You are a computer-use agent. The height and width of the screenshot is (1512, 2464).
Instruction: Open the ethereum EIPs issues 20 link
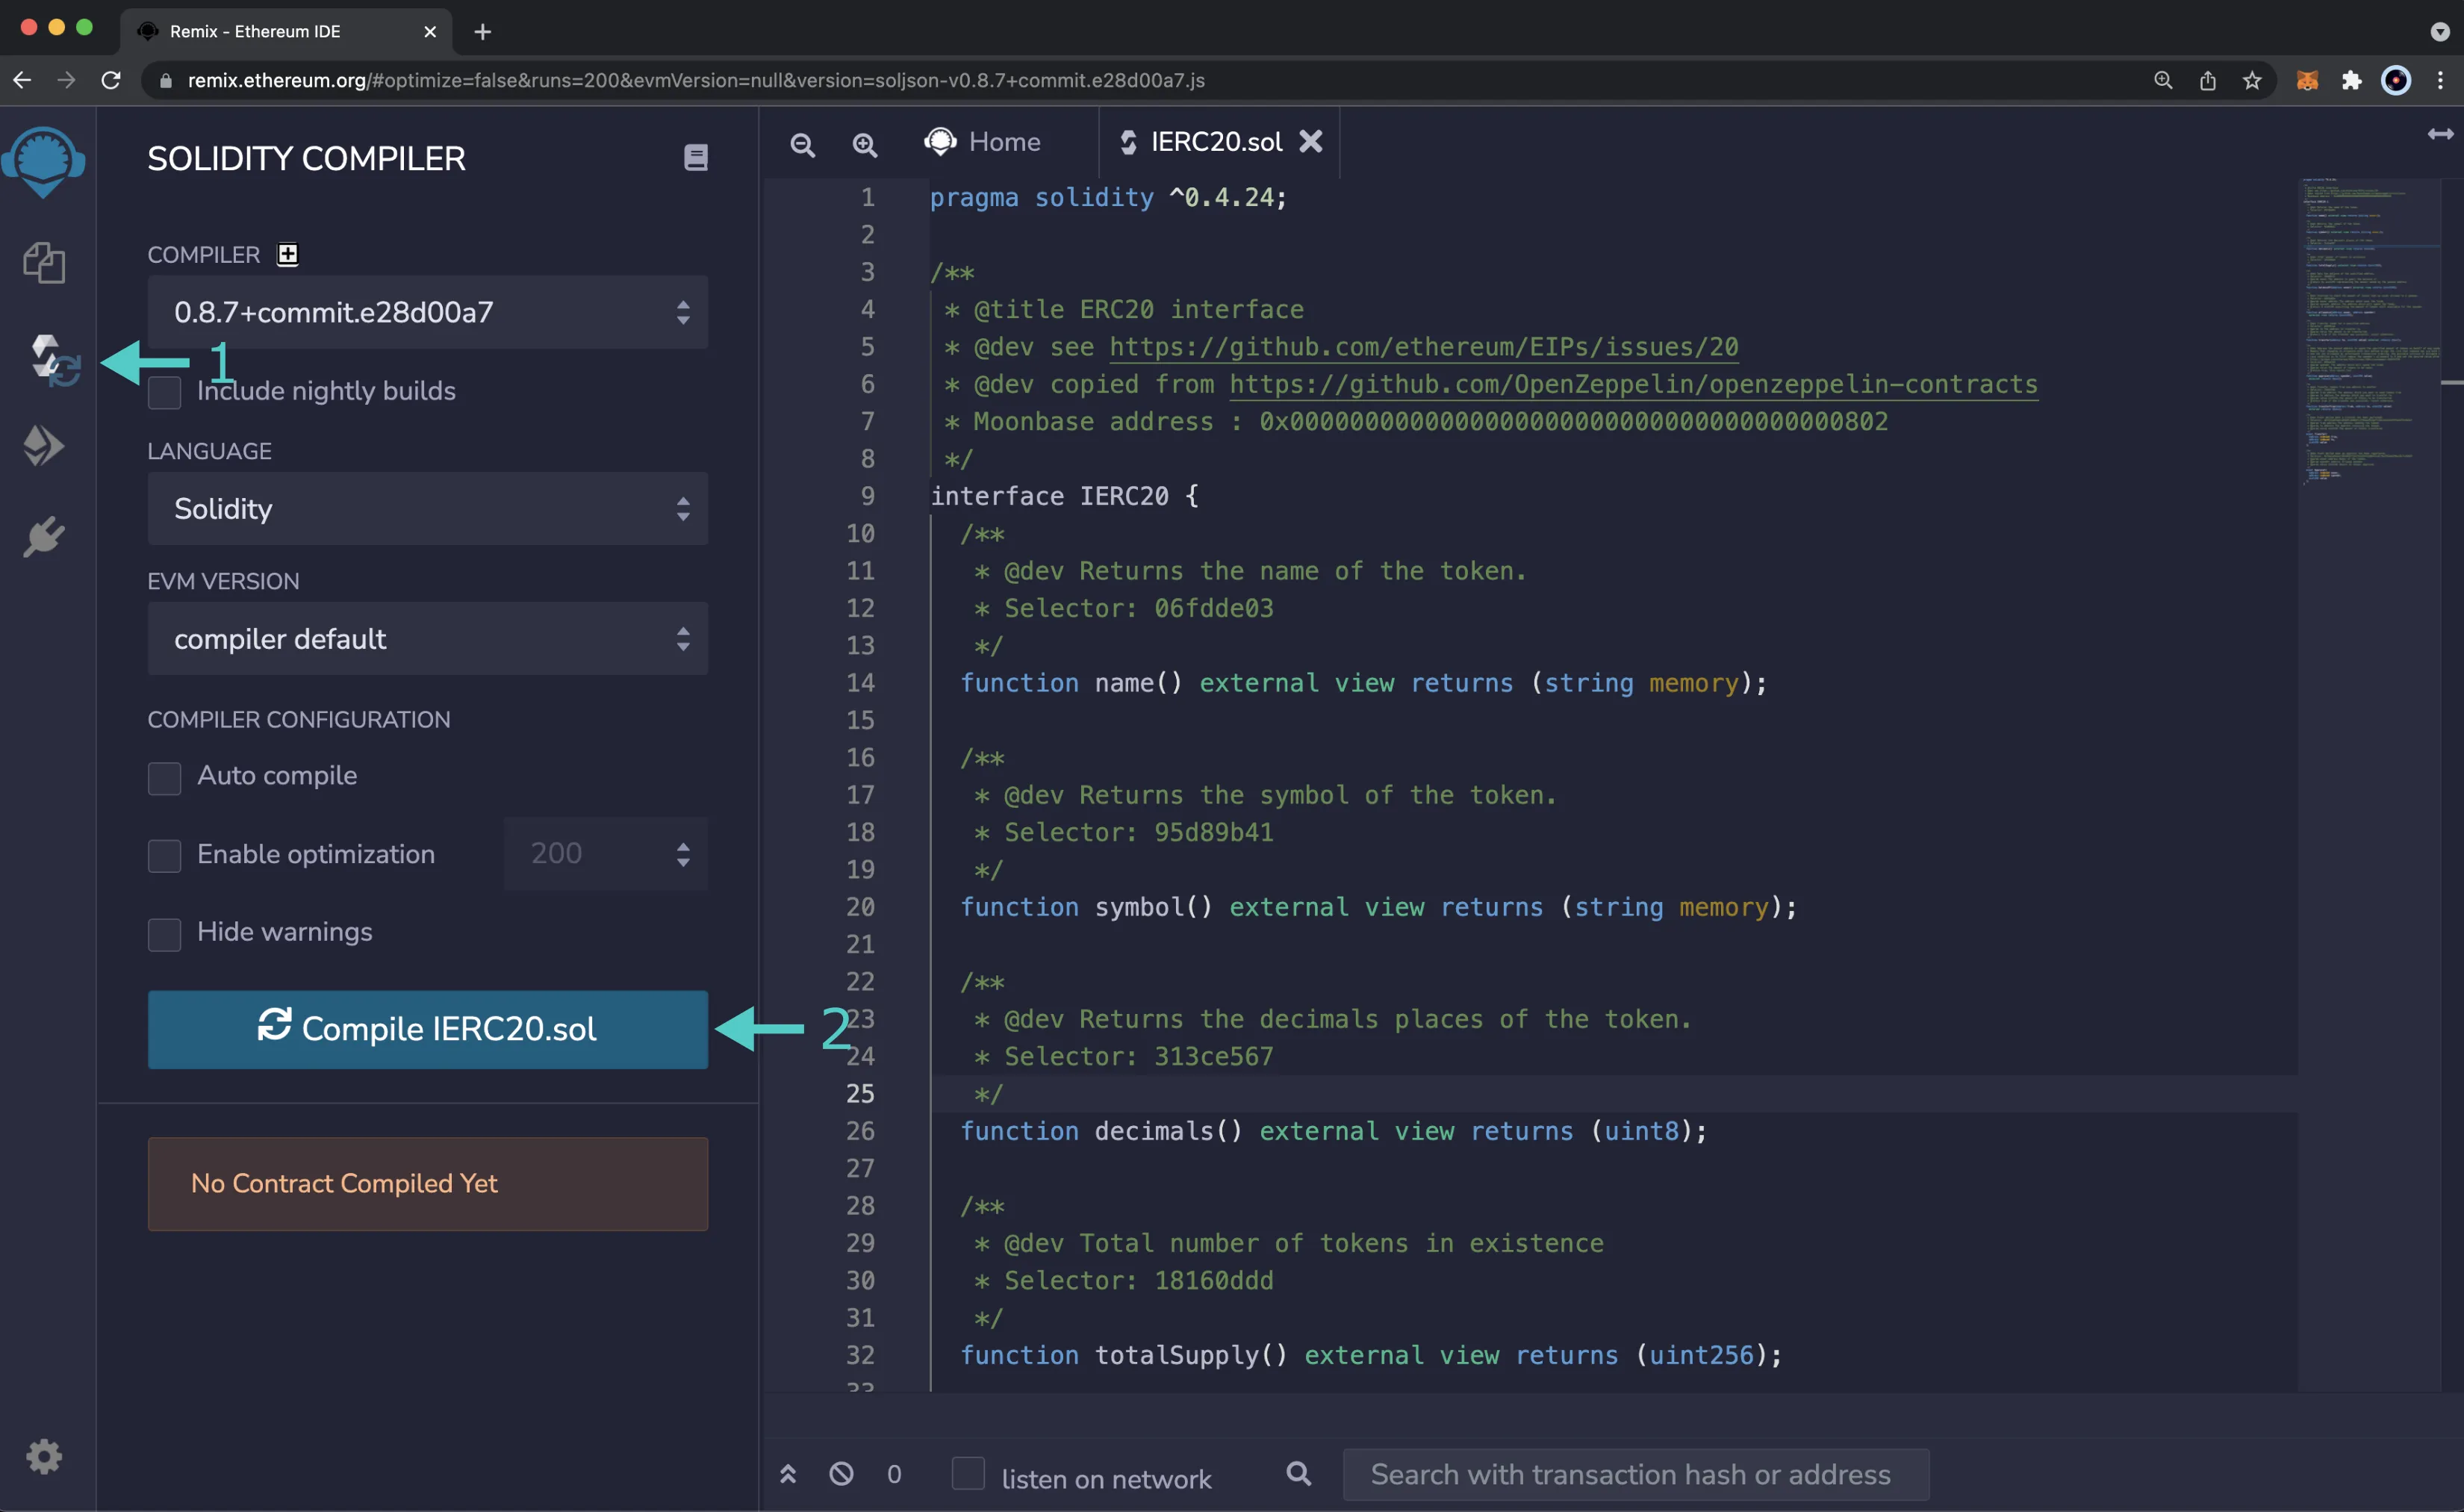1424,347
